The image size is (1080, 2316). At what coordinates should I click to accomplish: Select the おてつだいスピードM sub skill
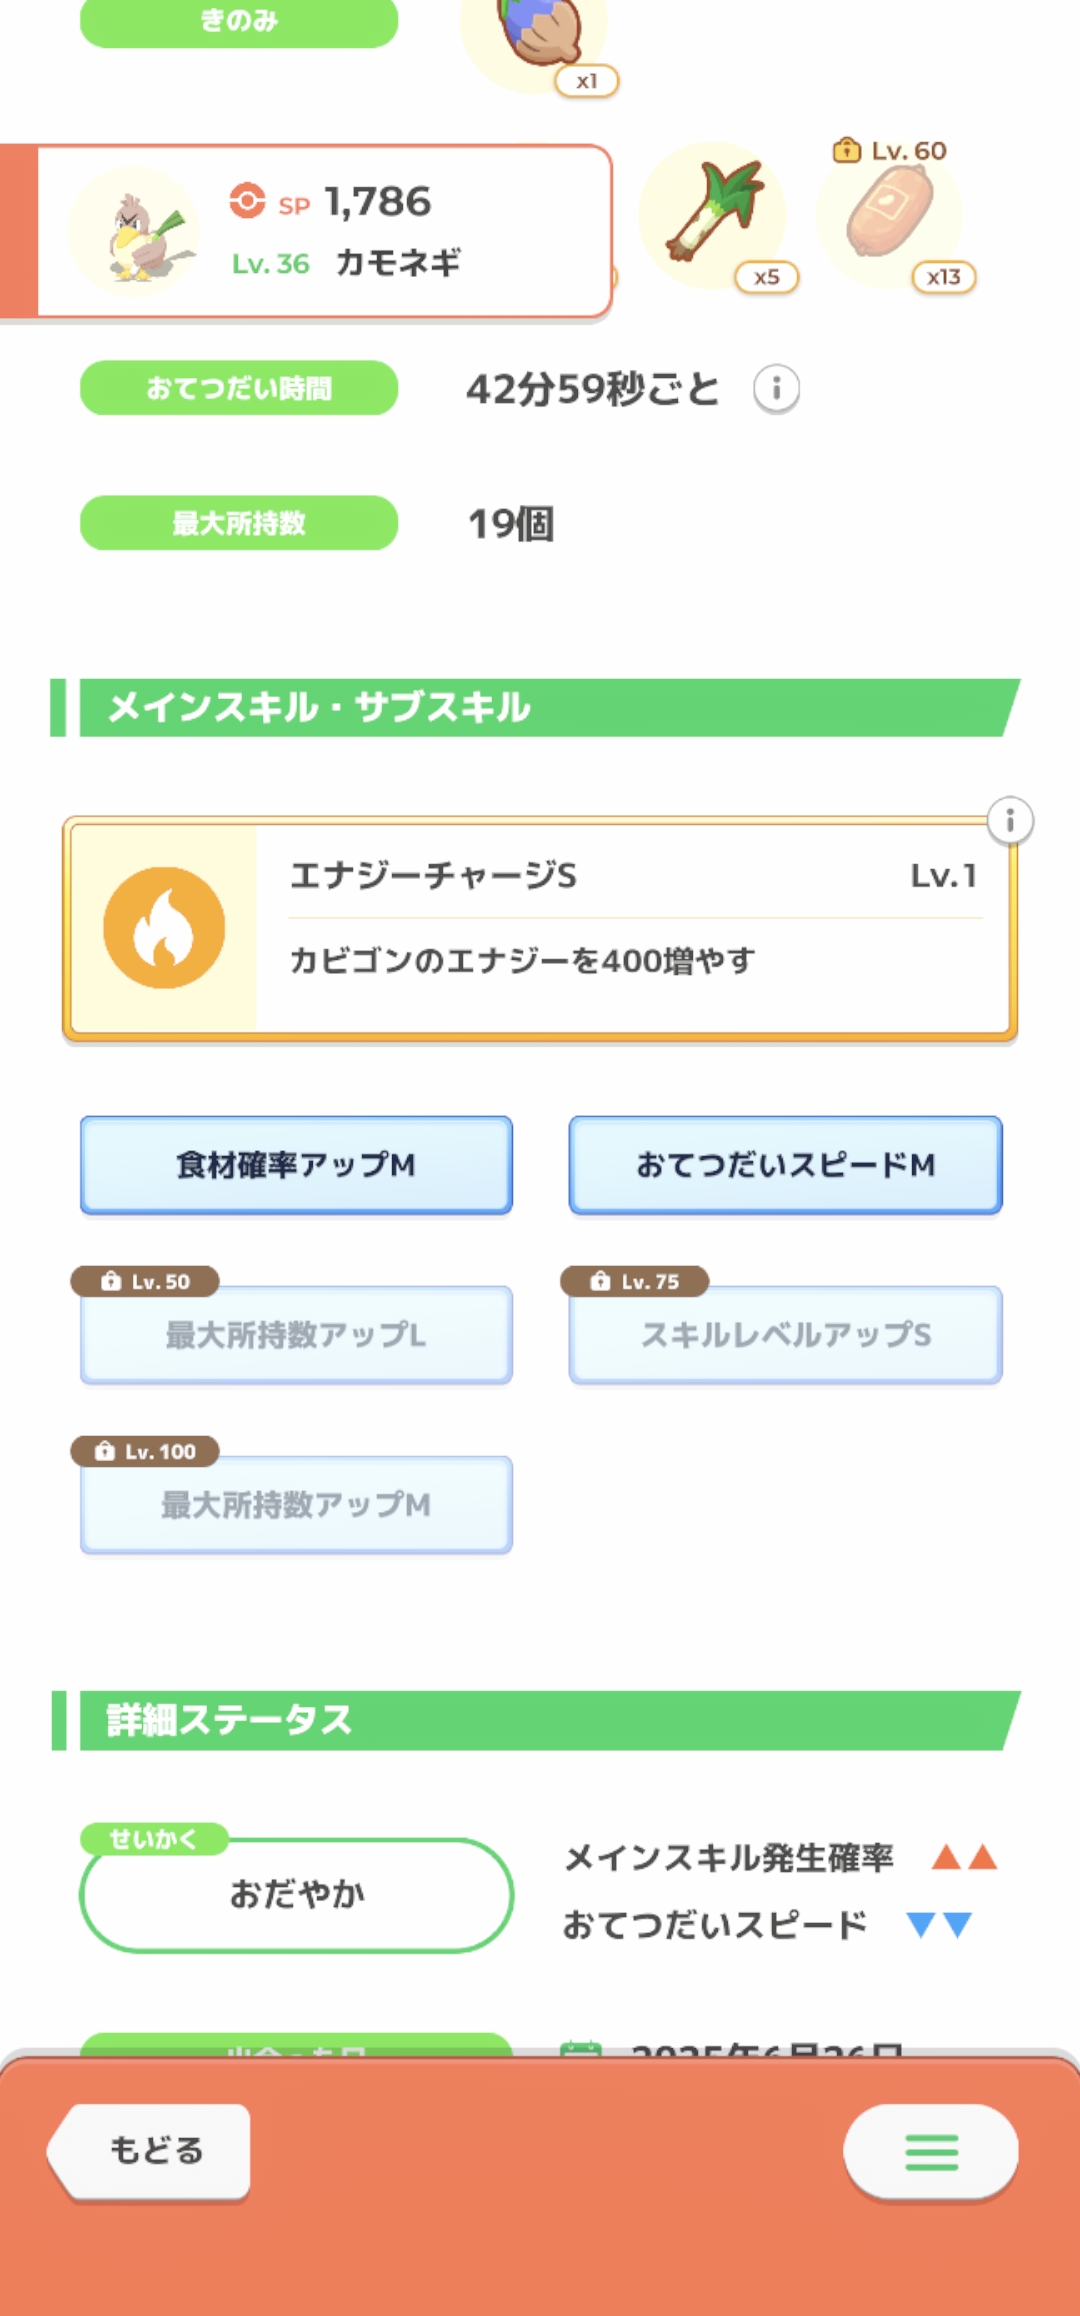click(785, 1165)
